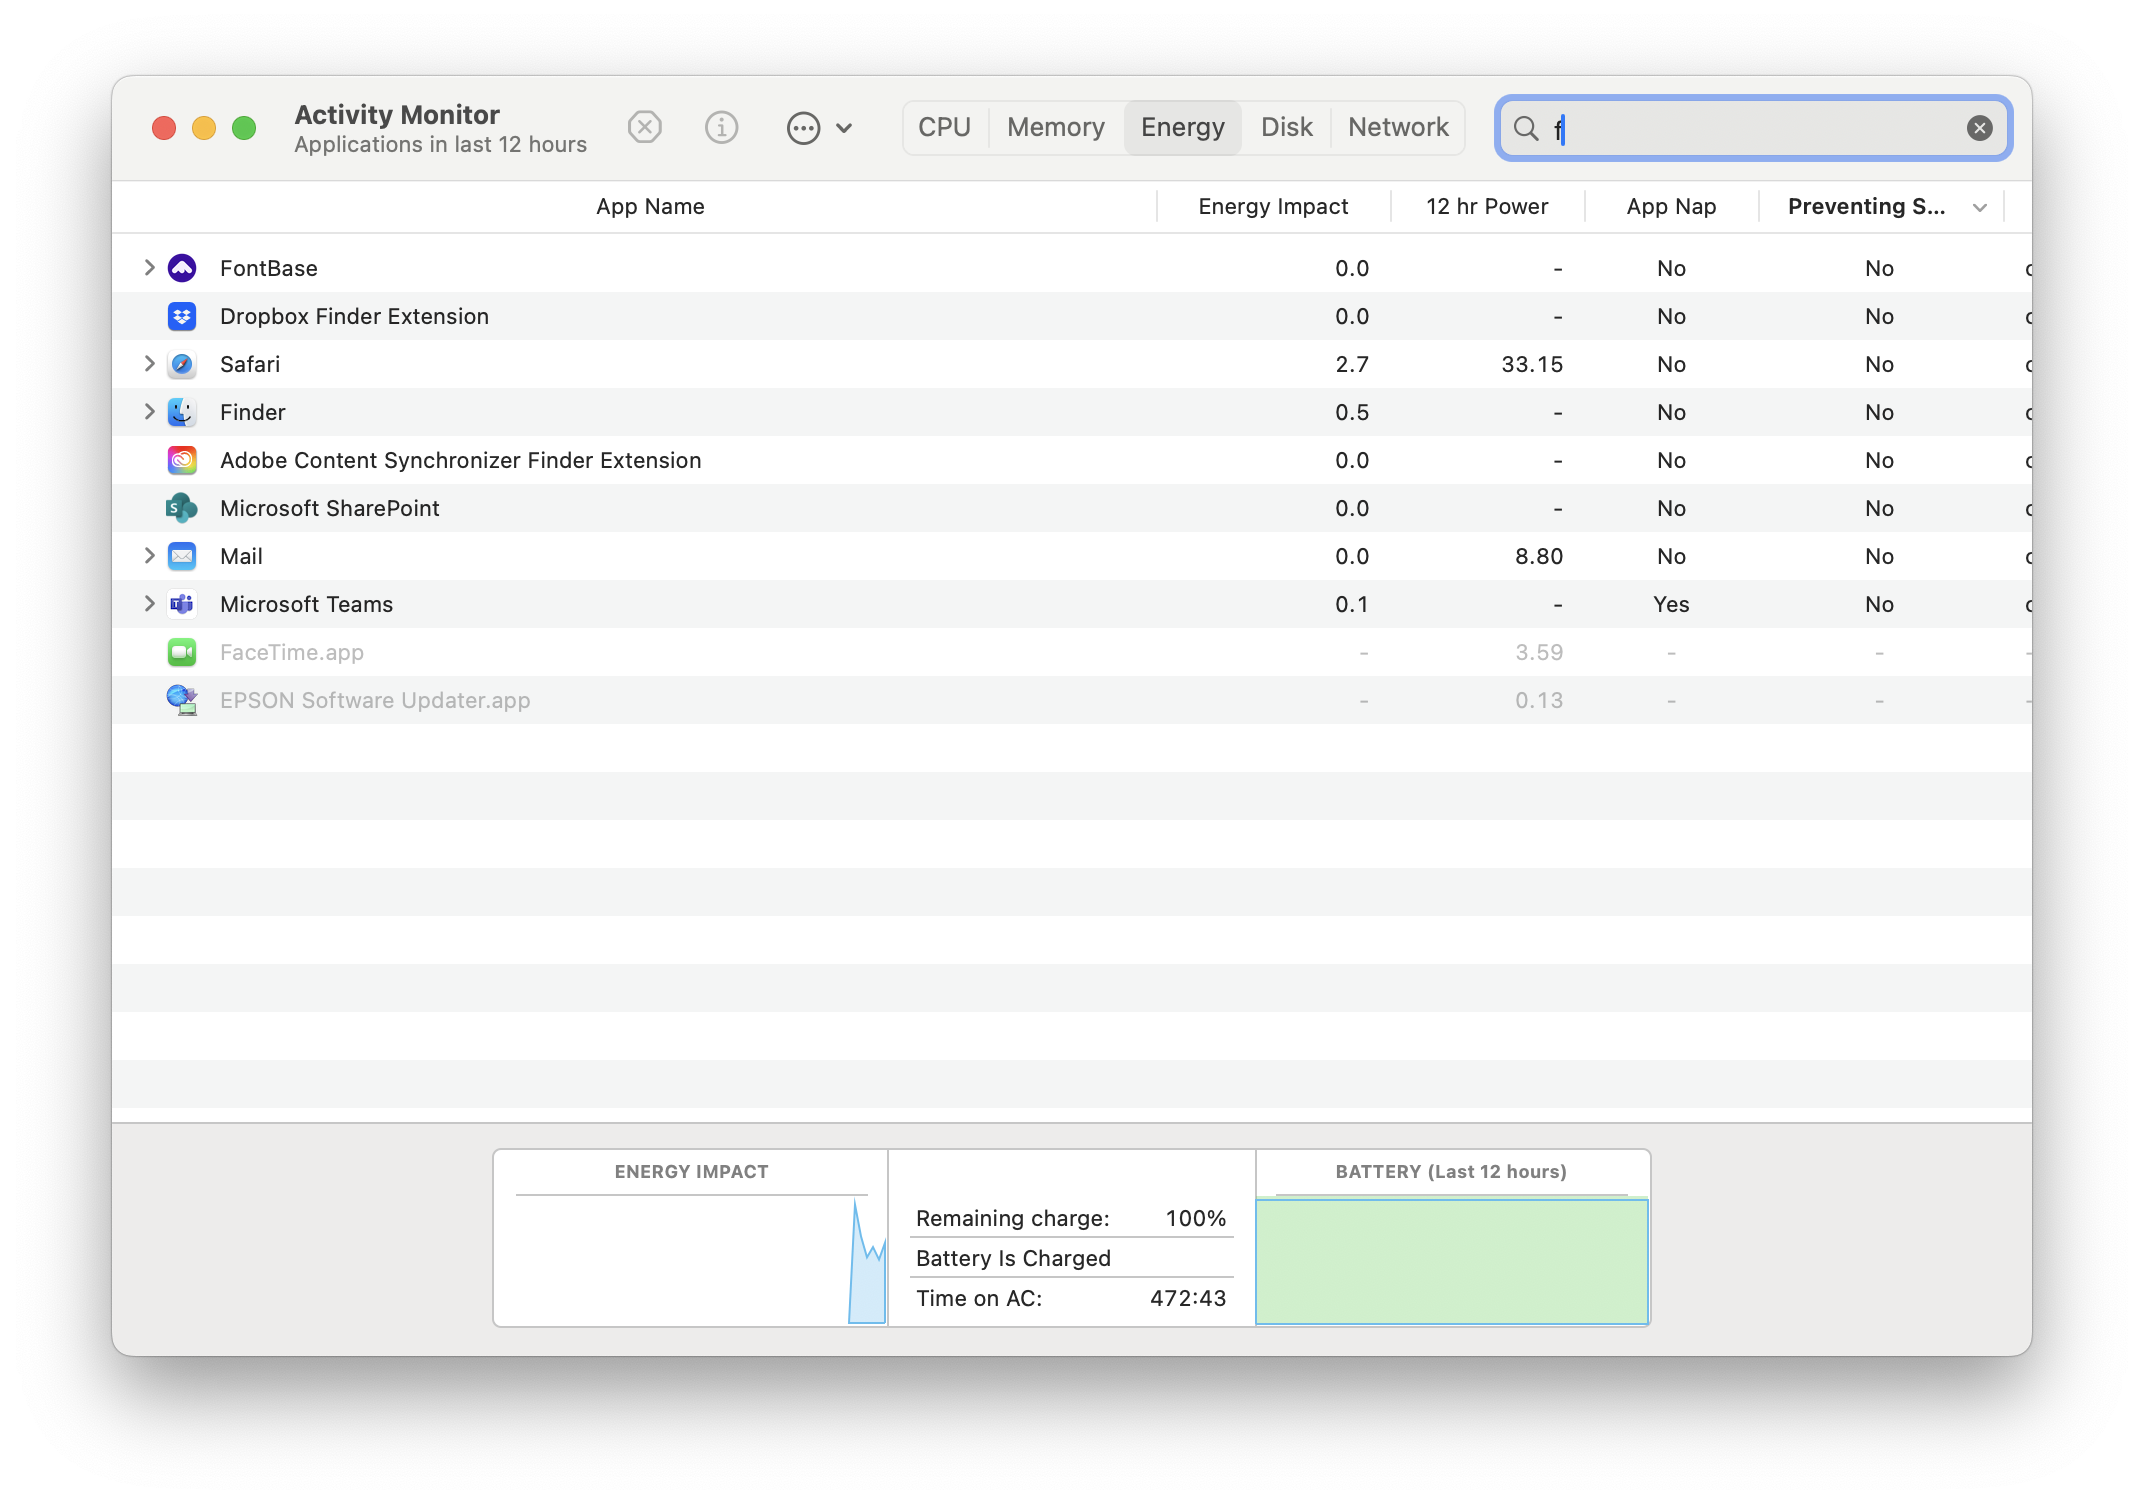Sort by 12 hr Power column
This screenshot has width=2144, height=1504.
(x=1486, y=207)
